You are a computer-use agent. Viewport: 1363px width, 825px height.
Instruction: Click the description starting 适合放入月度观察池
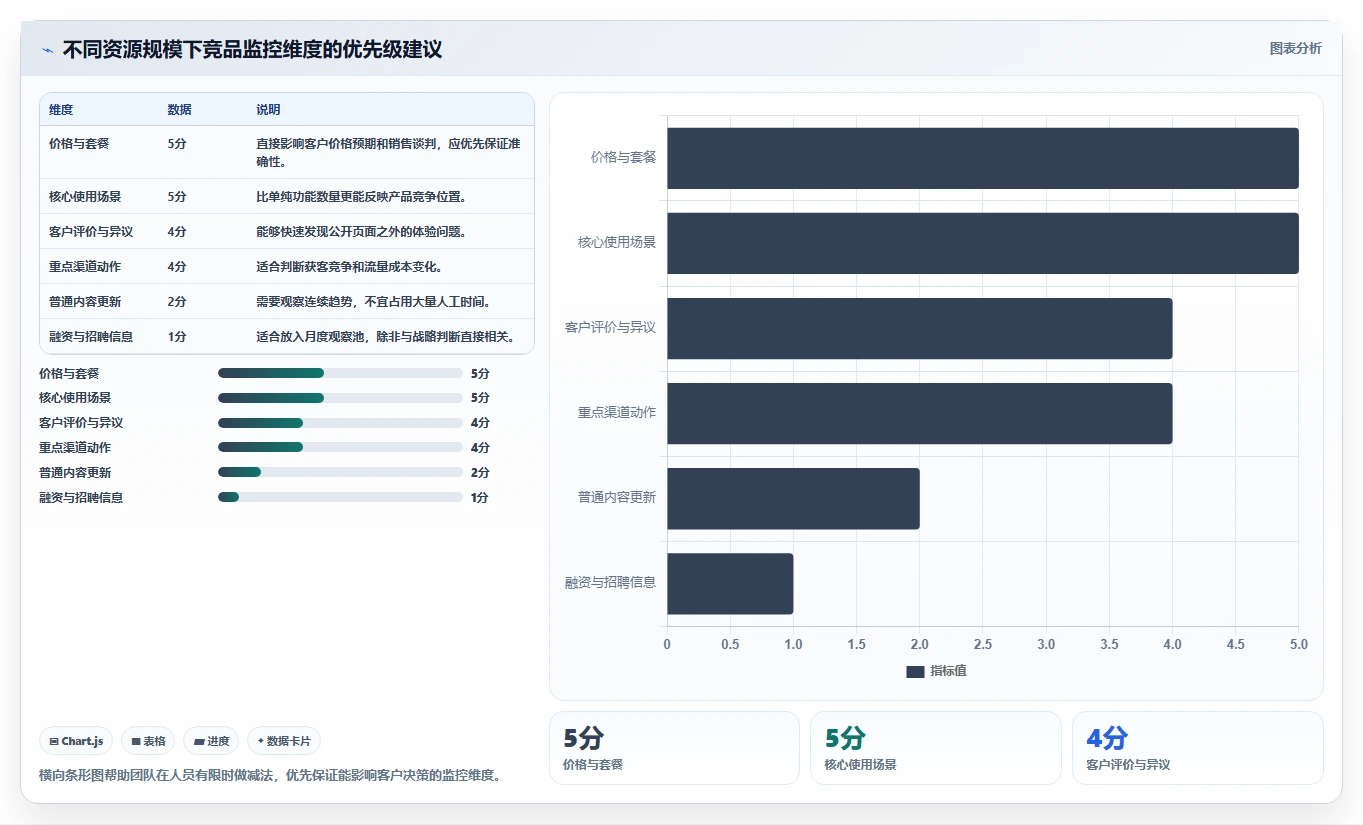(x=386, y=337)
